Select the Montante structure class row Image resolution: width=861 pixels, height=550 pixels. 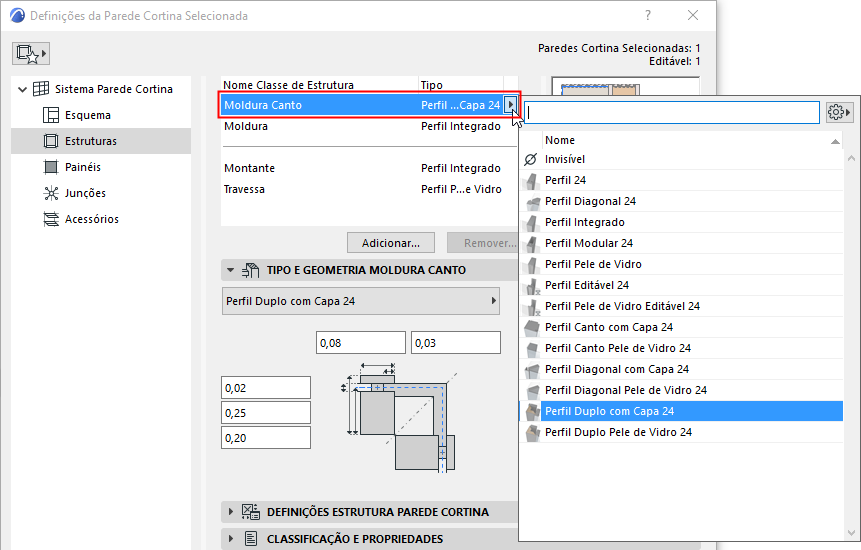pyautogui.click(x=369, y=168)
